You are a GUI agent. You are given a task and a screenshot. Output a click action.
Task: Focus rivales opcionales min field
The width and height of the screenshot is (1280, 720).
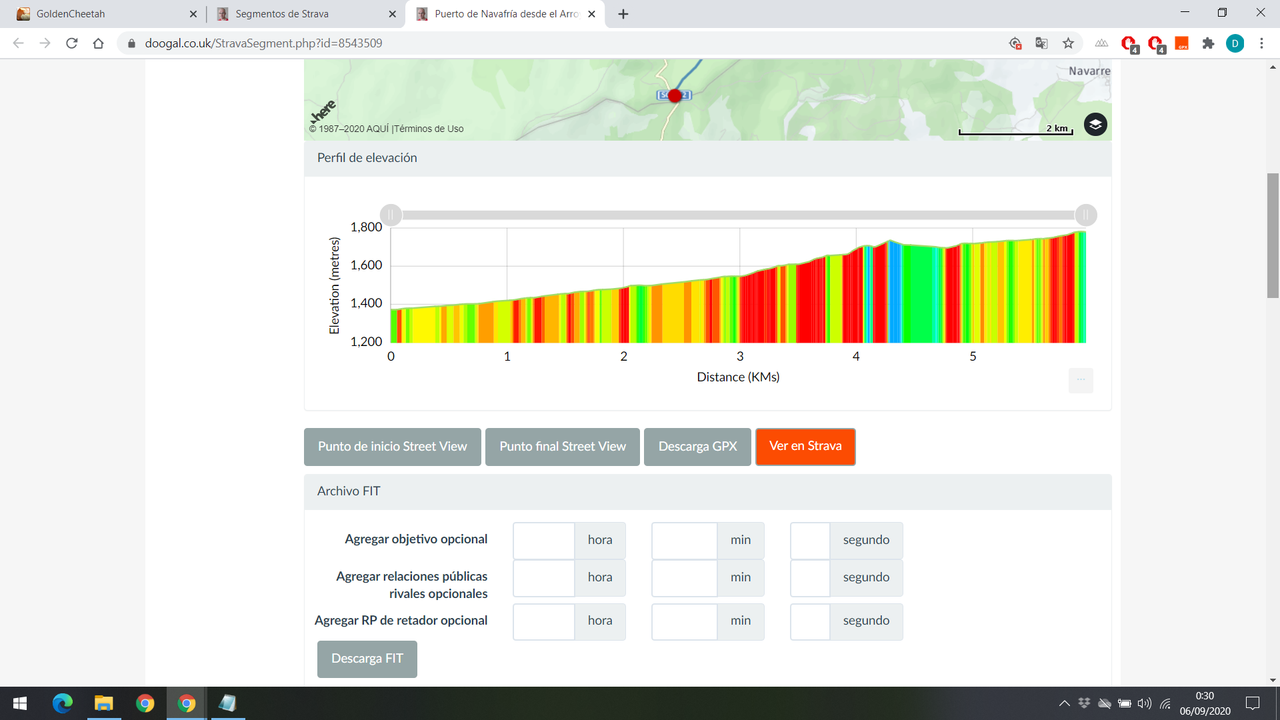[684, 578]
